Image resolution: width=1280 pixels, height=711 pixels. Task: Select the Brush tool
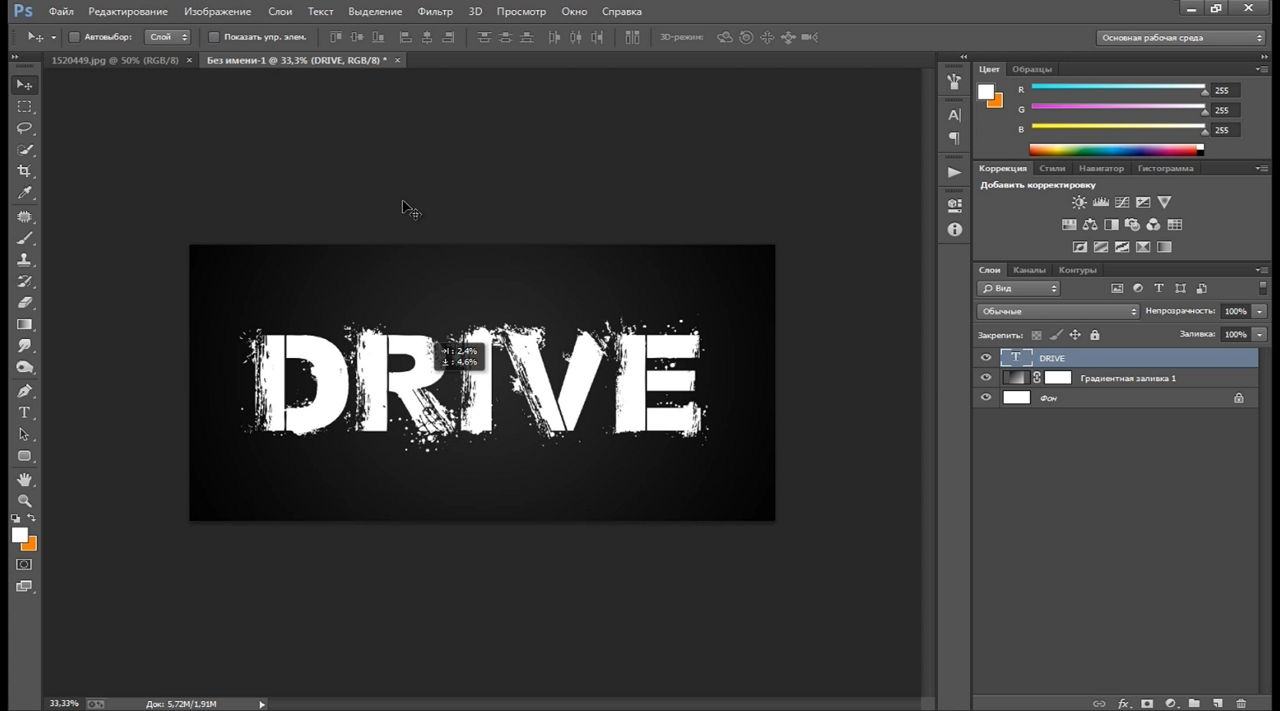point(24,238)
